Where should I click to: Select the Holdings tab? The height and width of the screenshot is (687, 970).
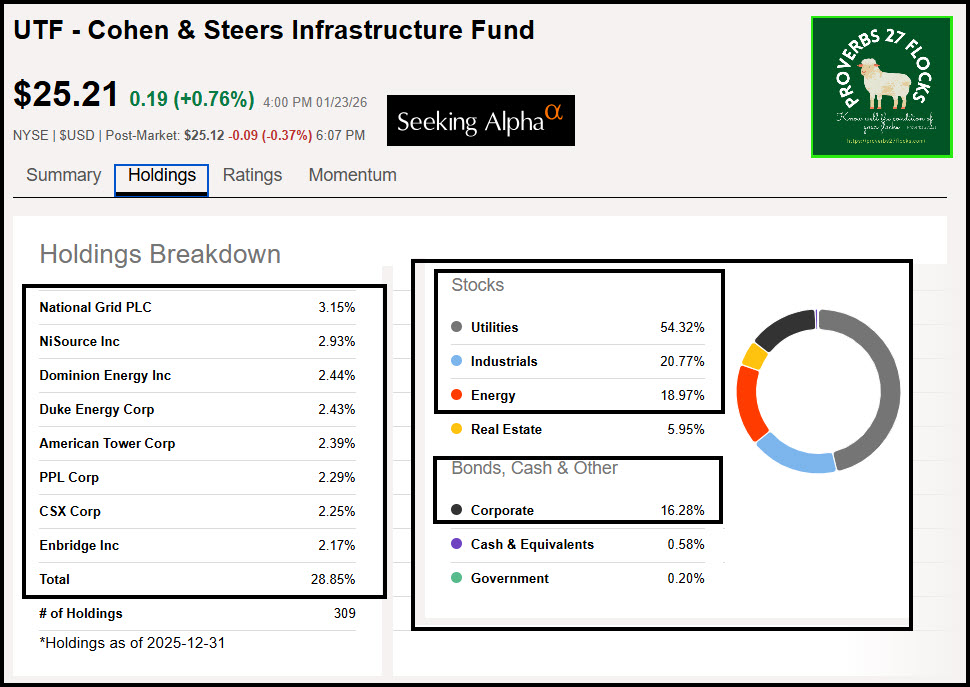(162, 175)
